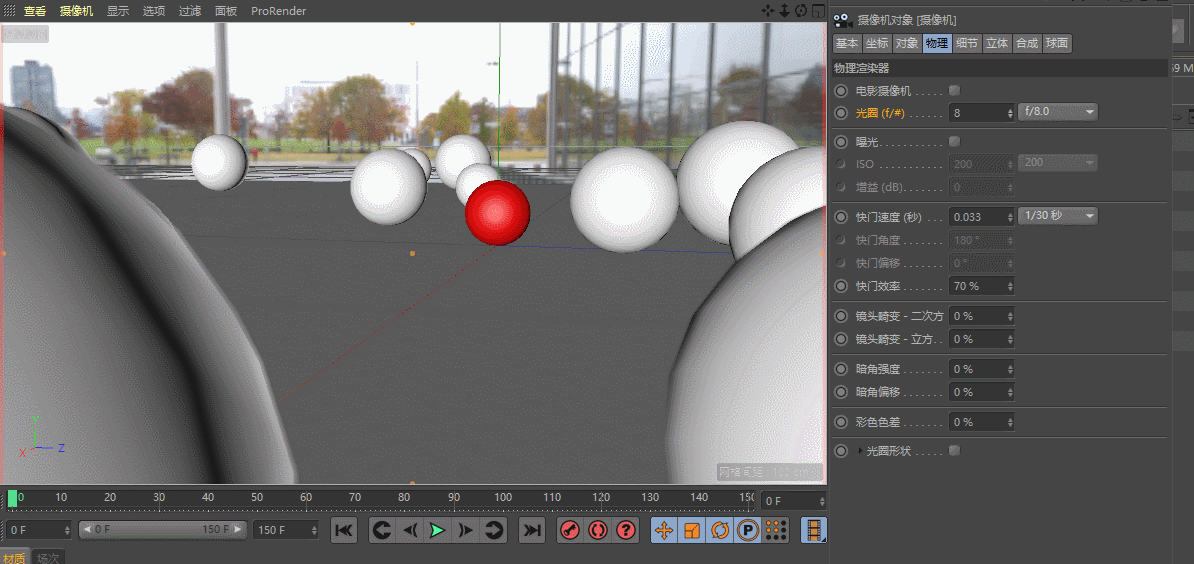Switch to the 立体 attribute tab

[x=997, y=43]
